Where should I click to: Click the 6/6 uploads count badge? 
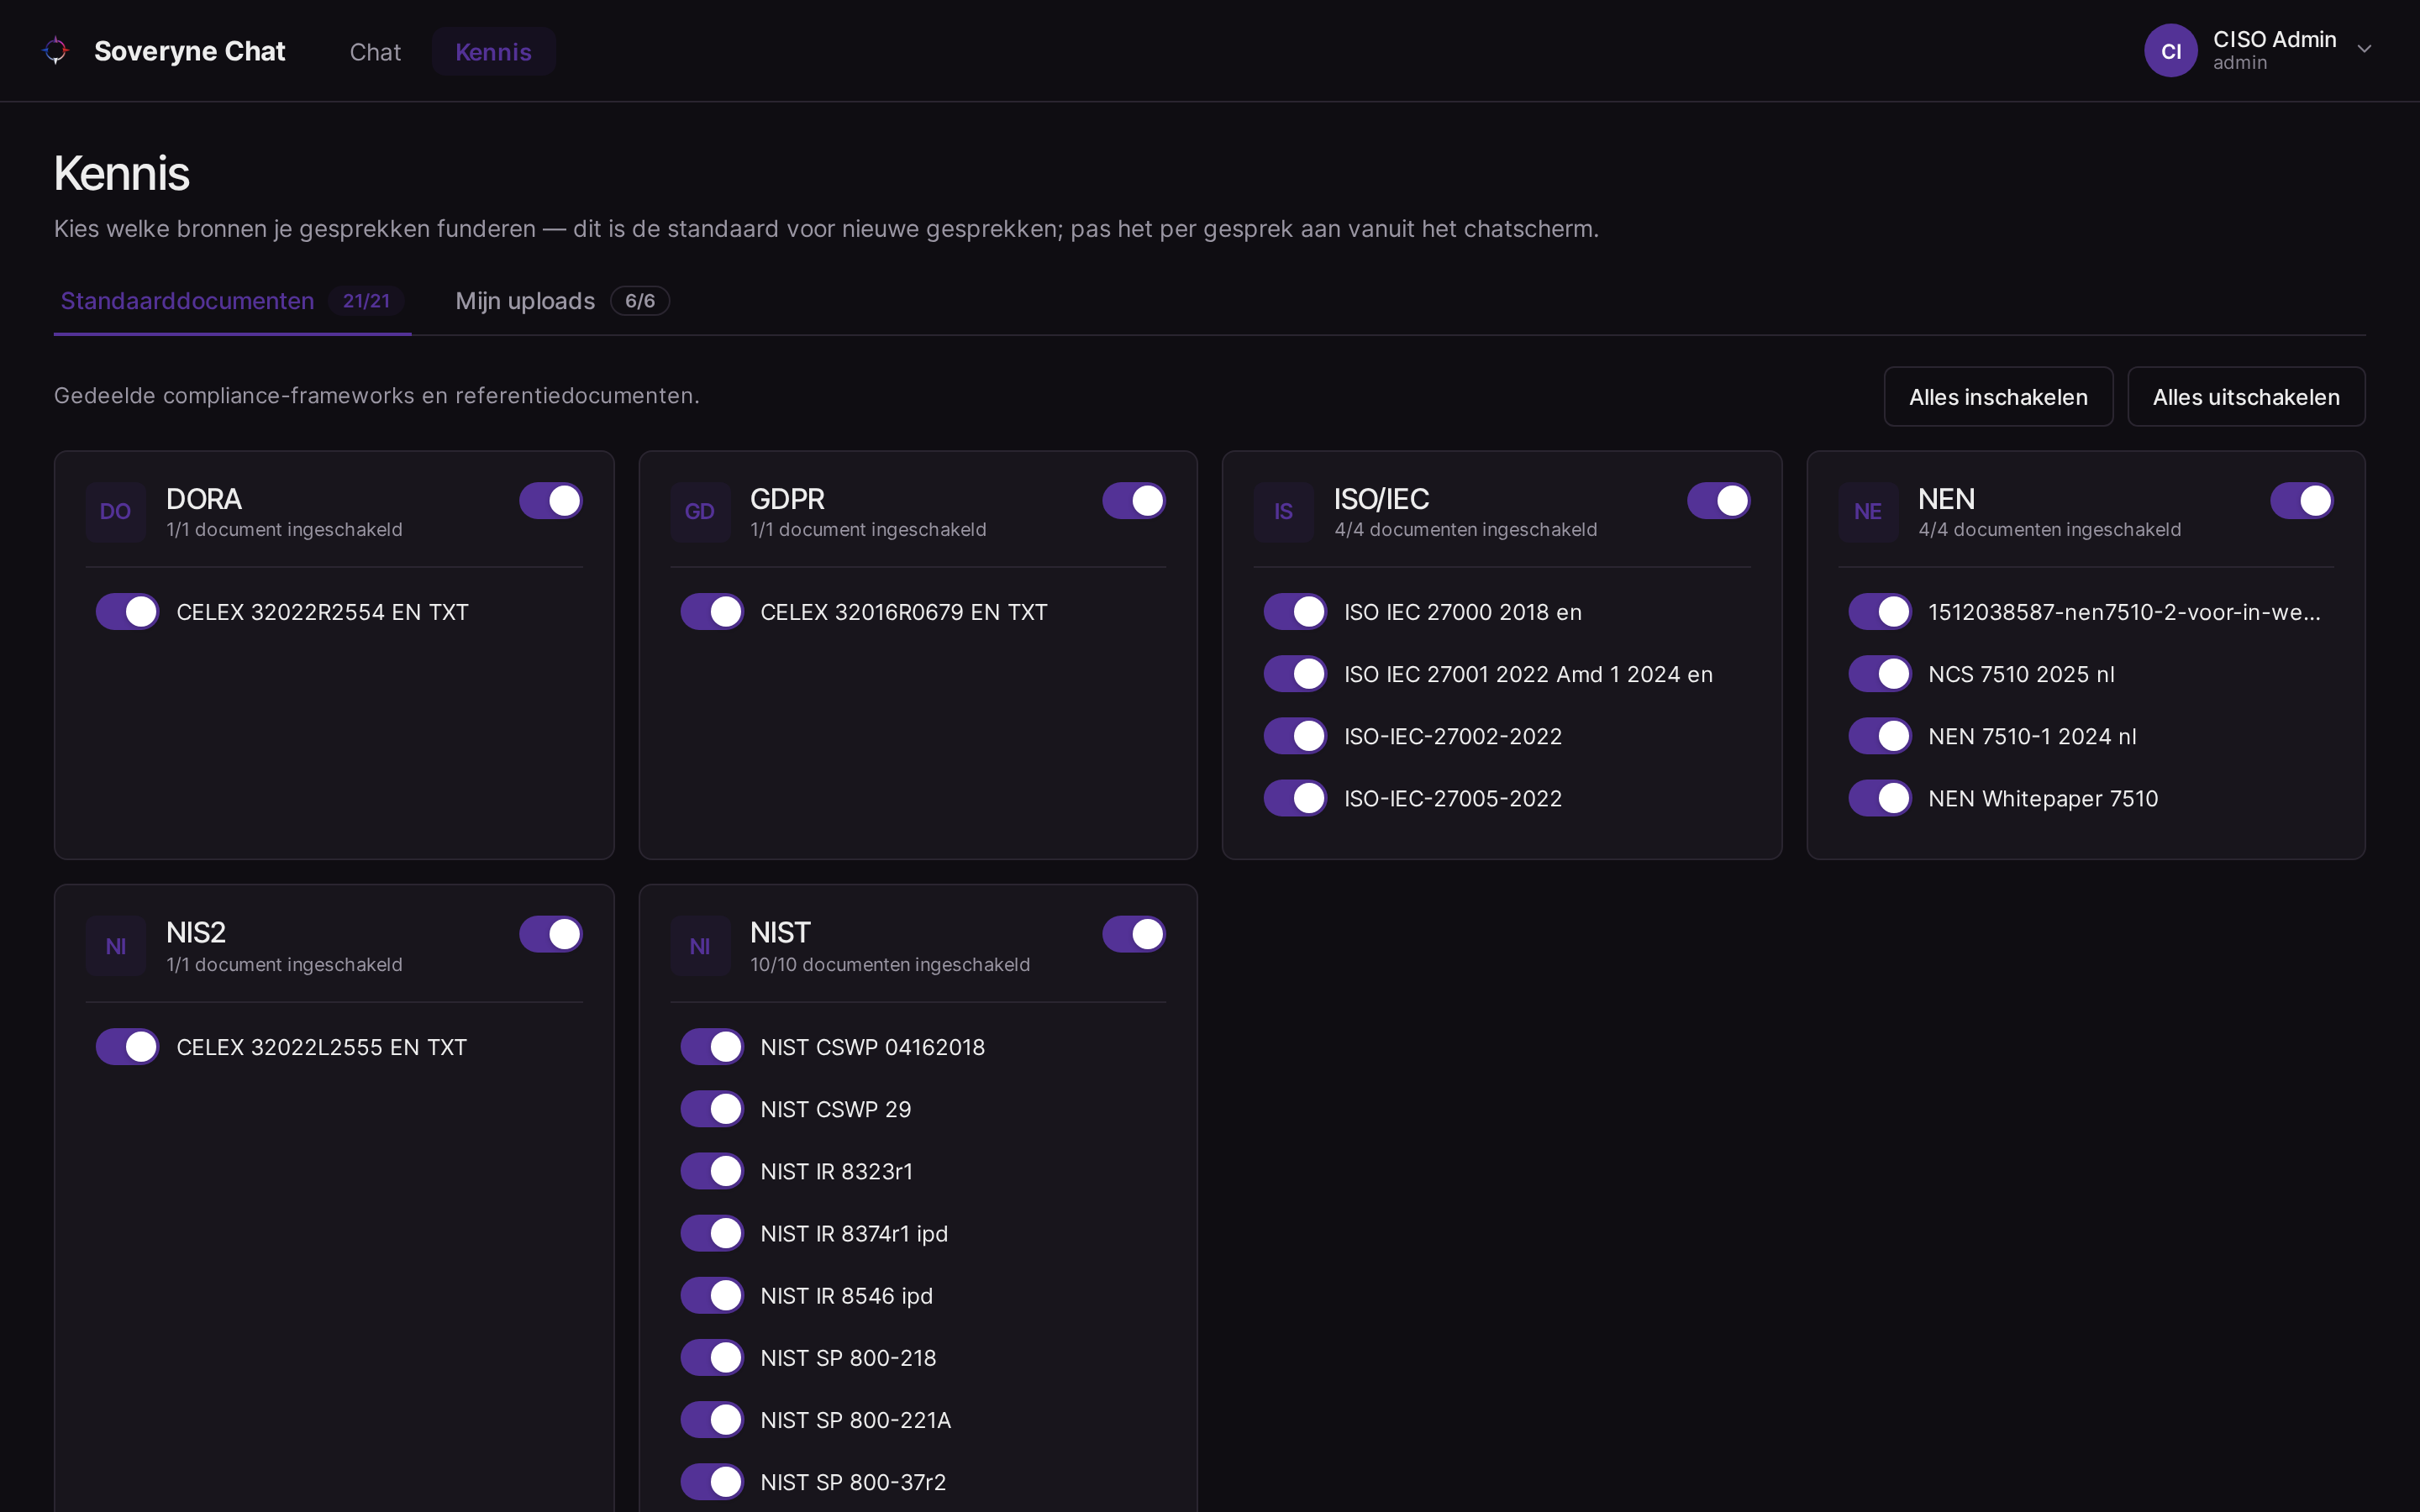(640, 301)
